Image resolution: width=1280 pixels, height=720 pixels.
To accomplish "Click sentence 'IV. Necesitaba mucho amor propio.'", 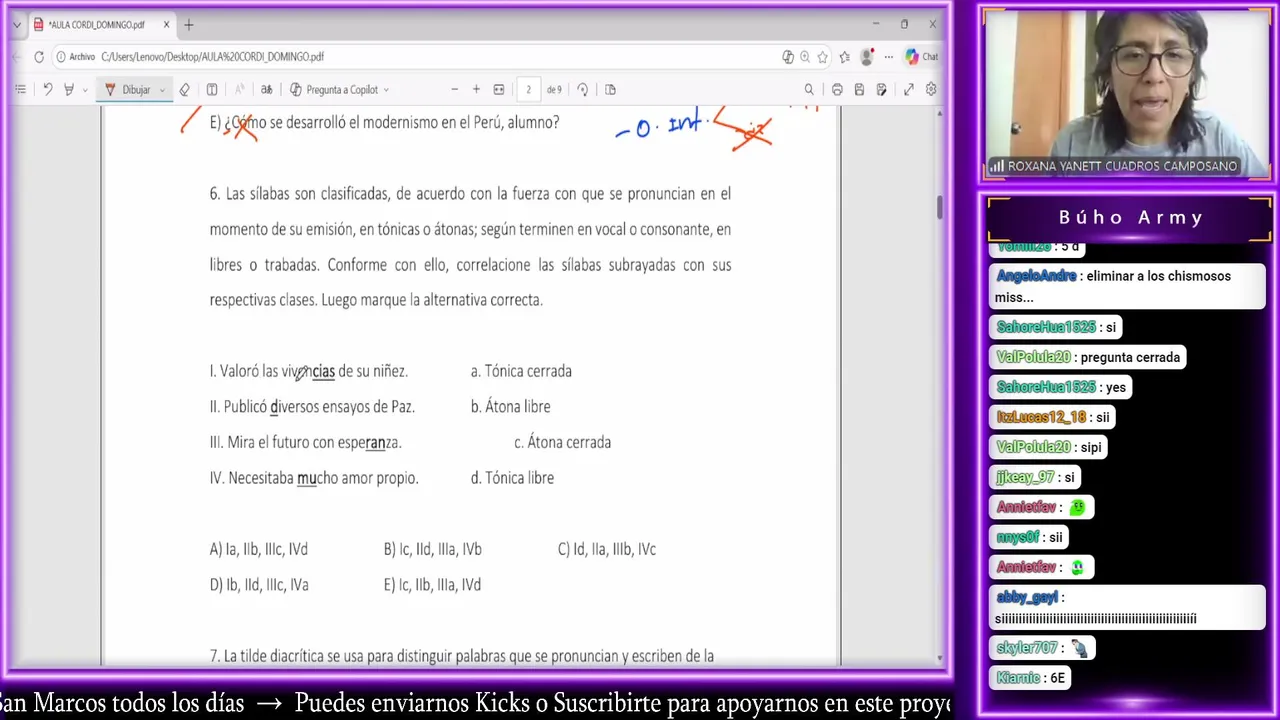I will (314, 478).
